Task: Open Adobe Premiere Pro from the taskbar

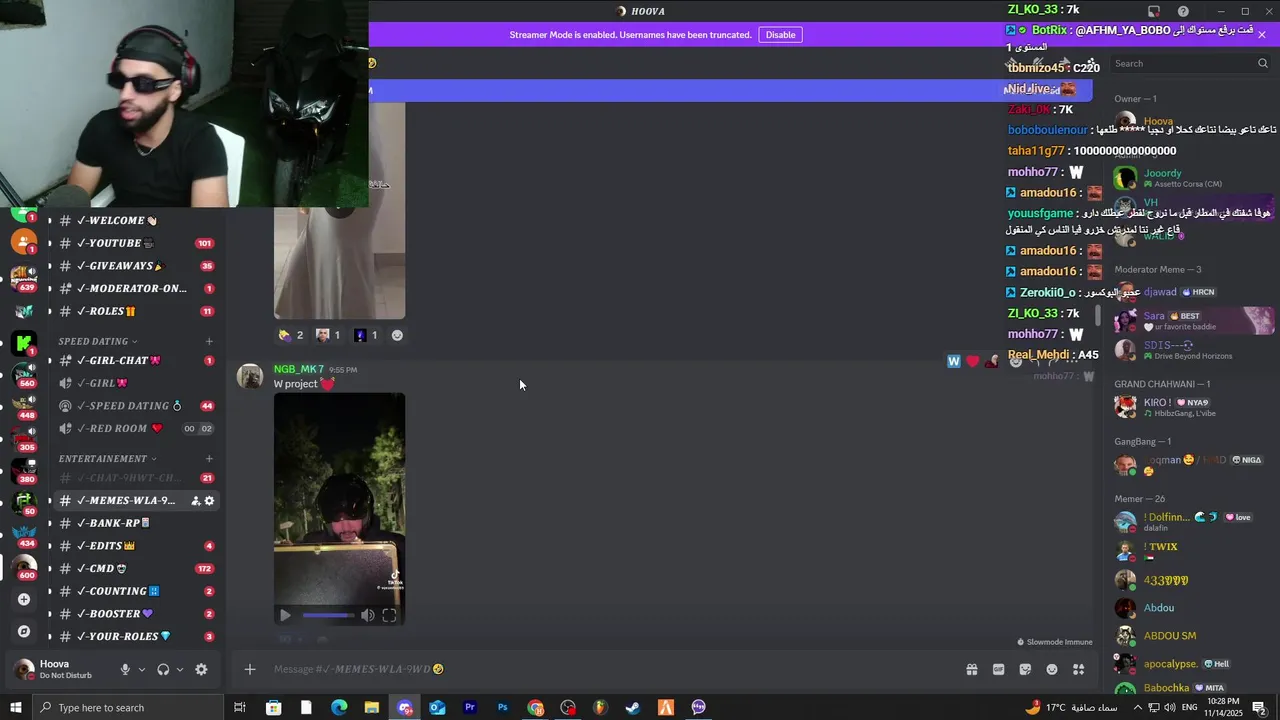Action: 469,707
